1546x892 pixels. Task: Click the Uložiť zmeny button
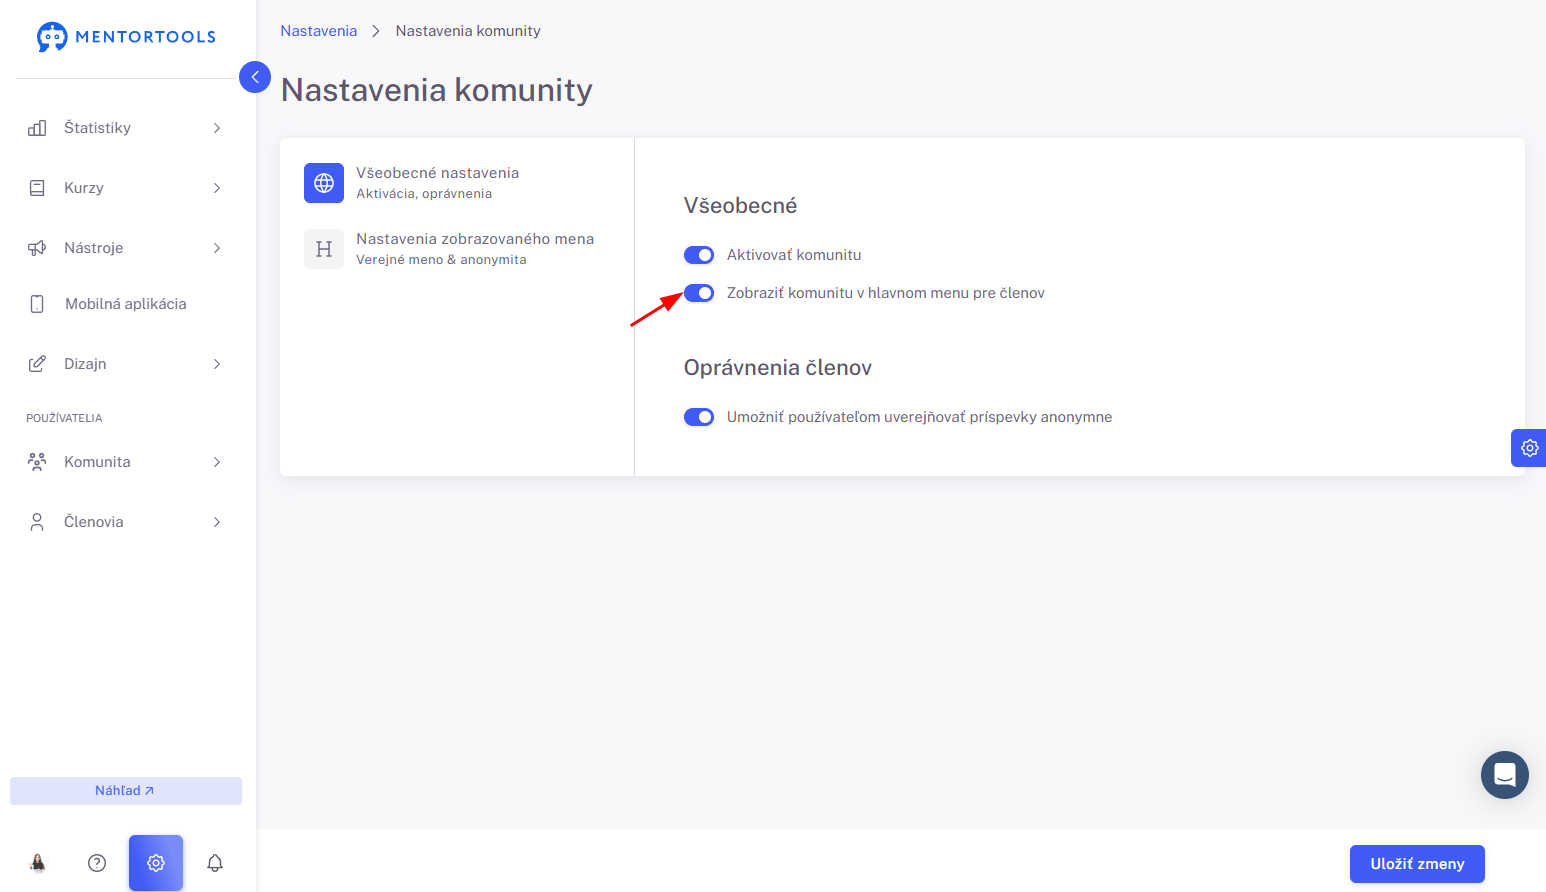click(x=1417, y=864)
